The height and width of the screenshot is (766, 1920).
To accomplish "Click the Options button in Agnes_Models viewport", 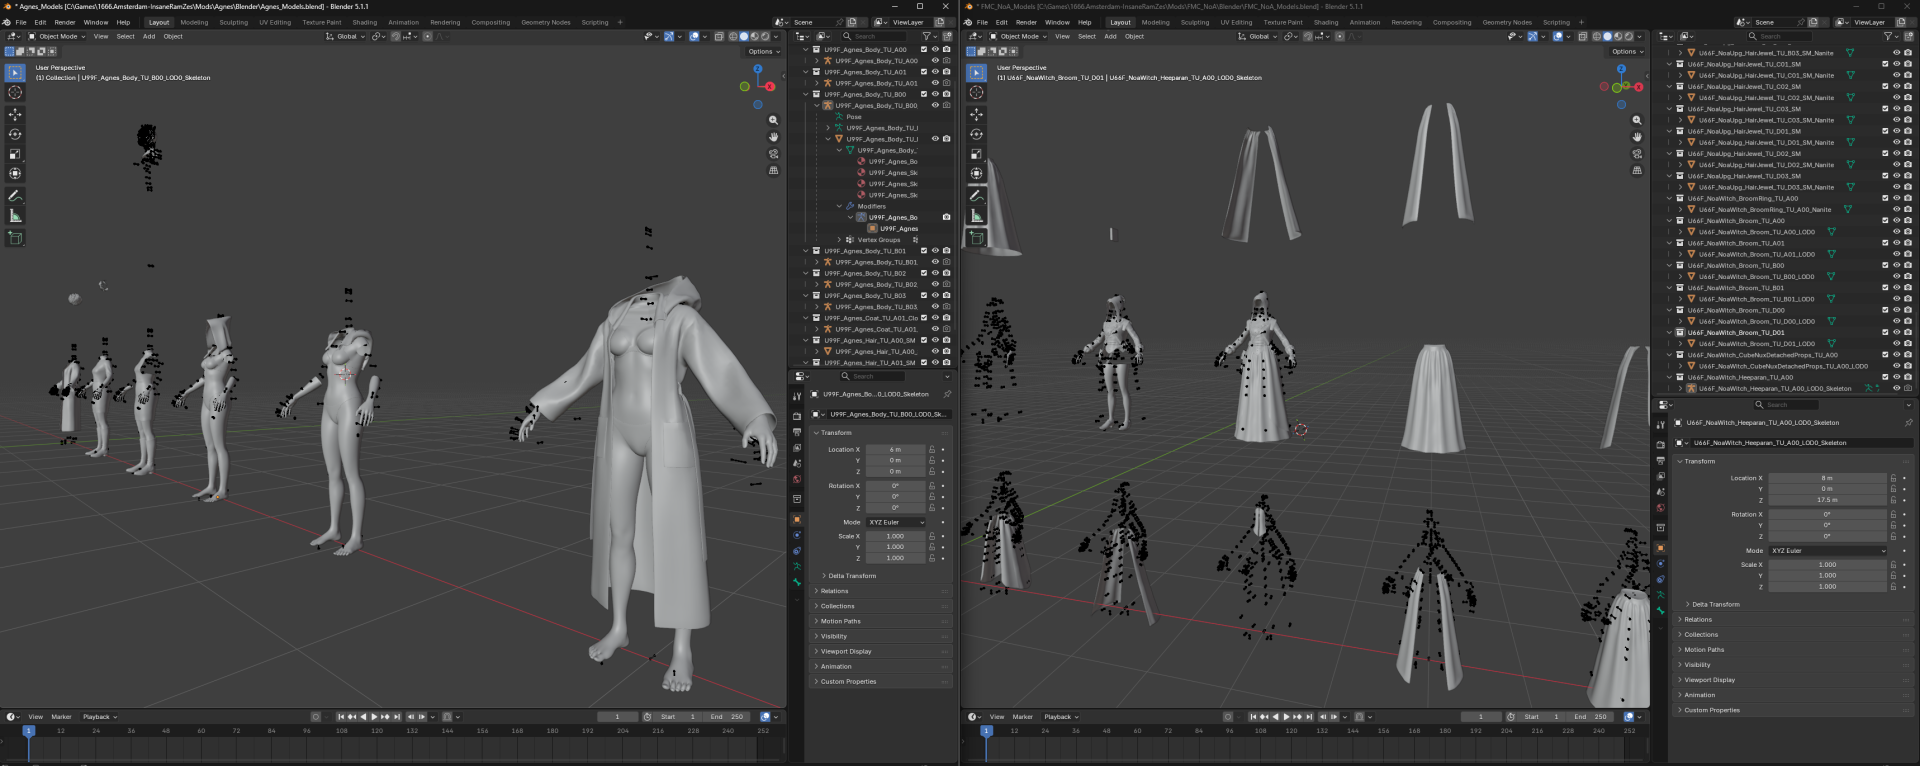I will 762,52.
